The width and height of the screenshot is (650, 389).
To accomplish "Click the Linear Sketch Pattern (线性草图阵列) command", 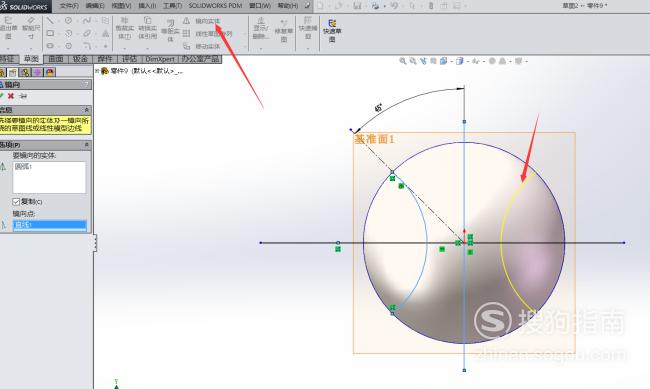I will 208,34.
